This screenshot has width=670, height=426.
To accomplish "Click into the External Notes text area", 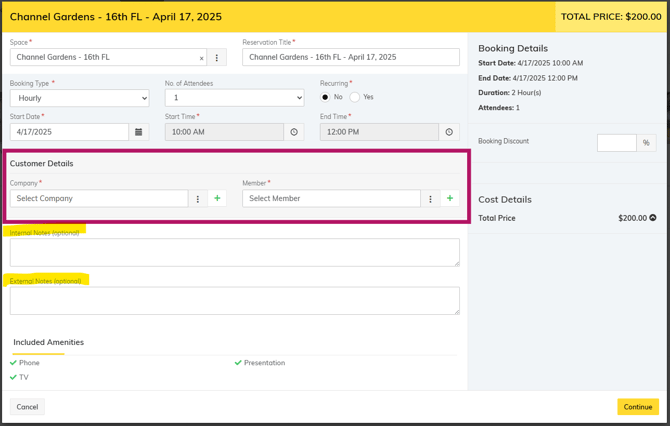I will coord(234,300).
